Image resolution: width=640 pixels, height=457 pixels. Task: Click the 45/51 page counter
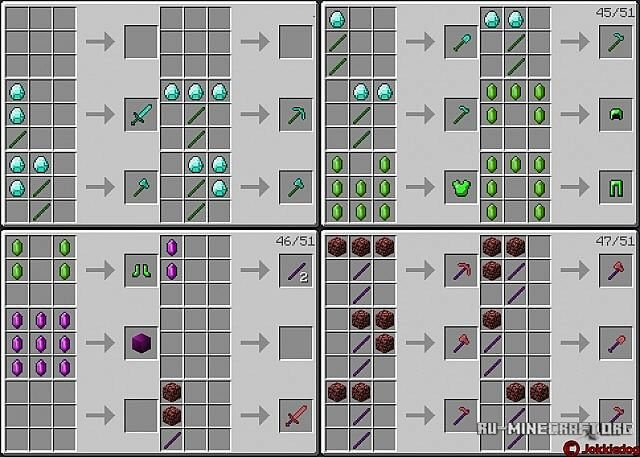[x=615, y=13]
